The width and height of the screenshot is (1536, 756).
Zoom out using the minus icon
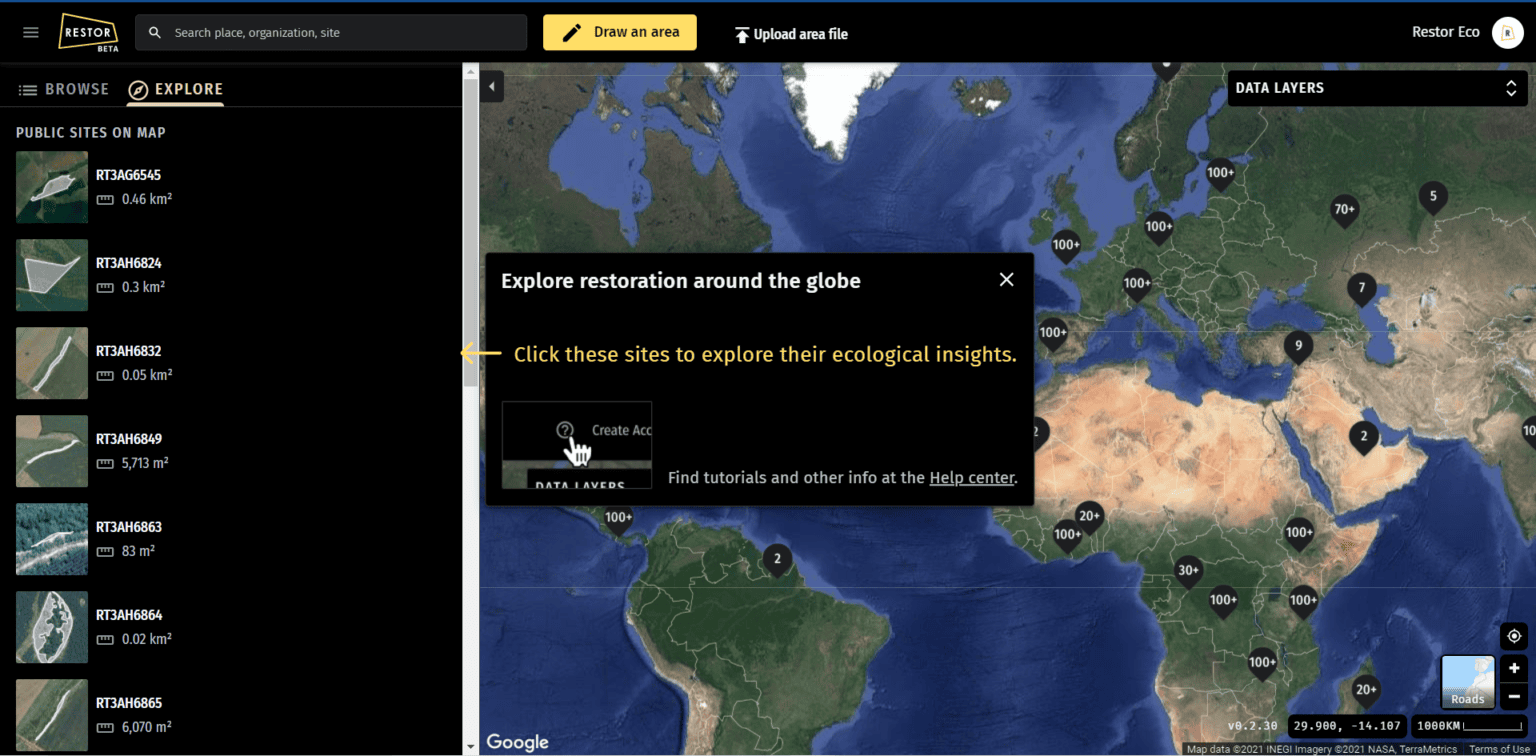click(x=1513, y=695)
